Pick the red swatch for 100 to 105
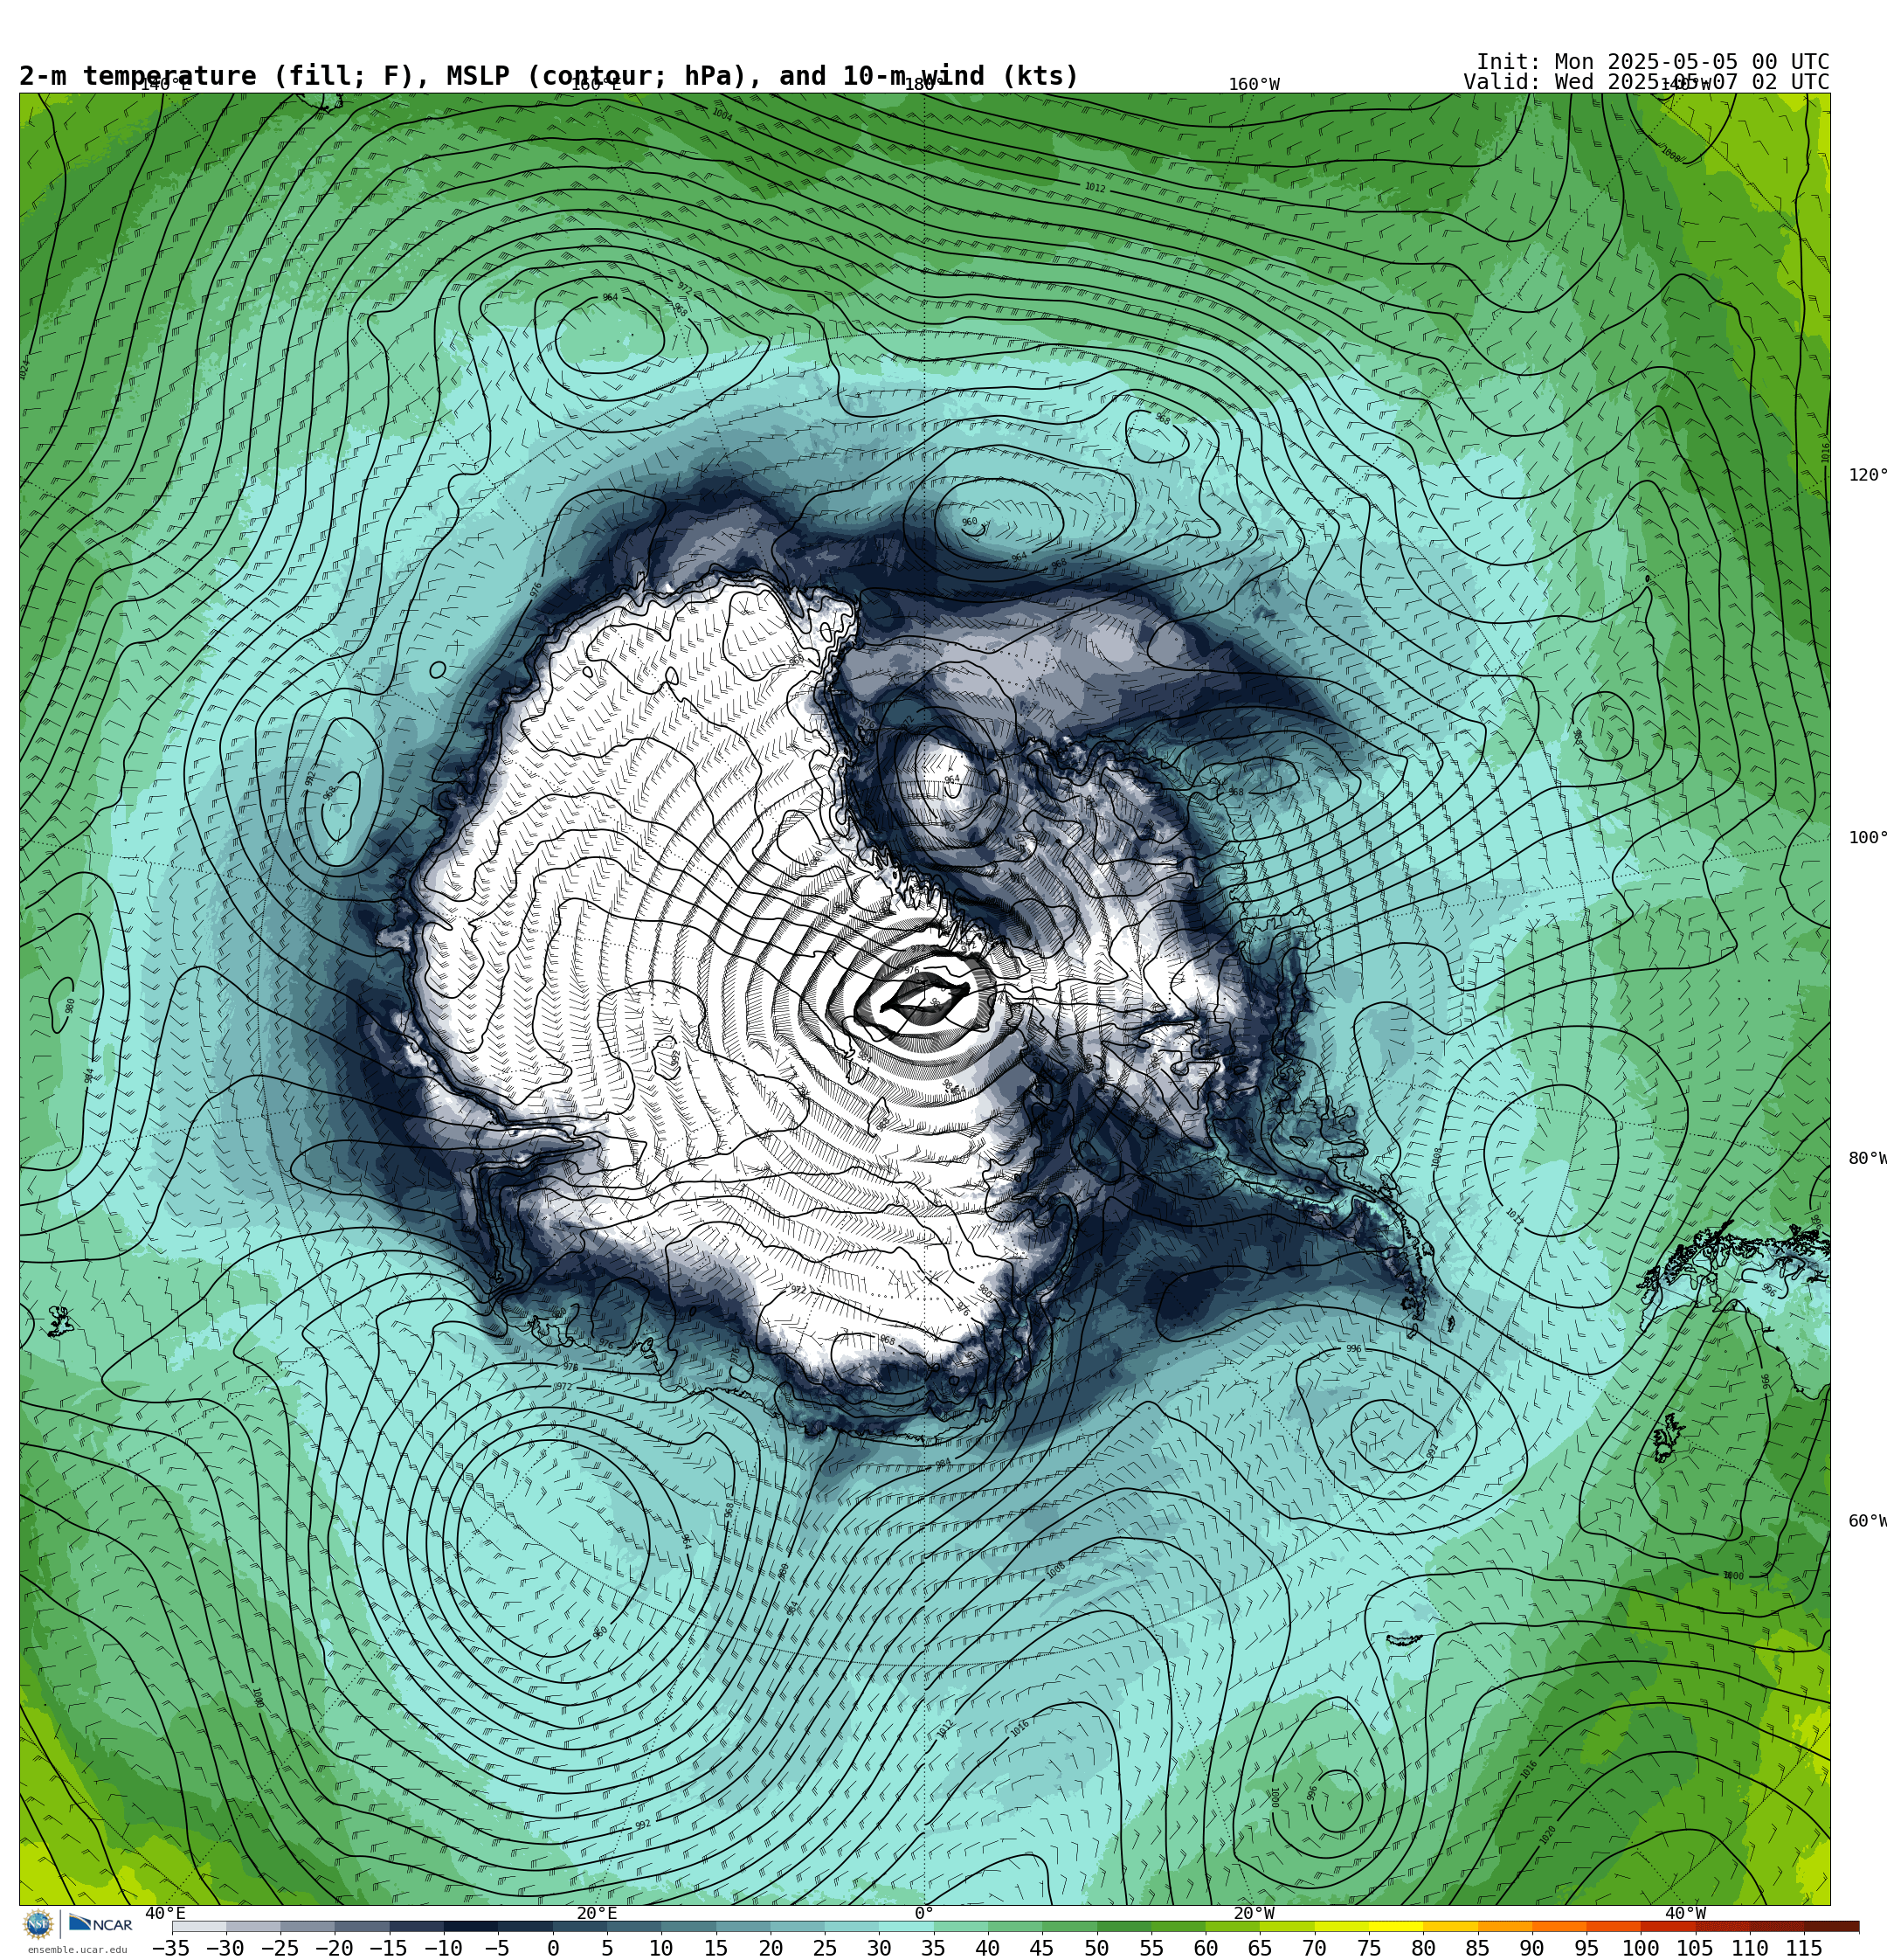The height and width of the screenshot is (1960, 1887). point(1668,1926)
